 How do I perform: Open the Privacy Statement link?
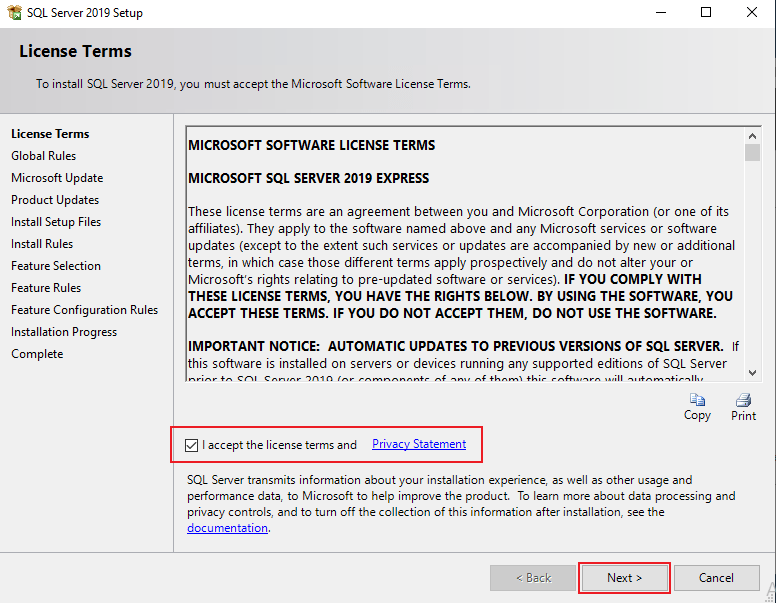click(x=419, y=444)
